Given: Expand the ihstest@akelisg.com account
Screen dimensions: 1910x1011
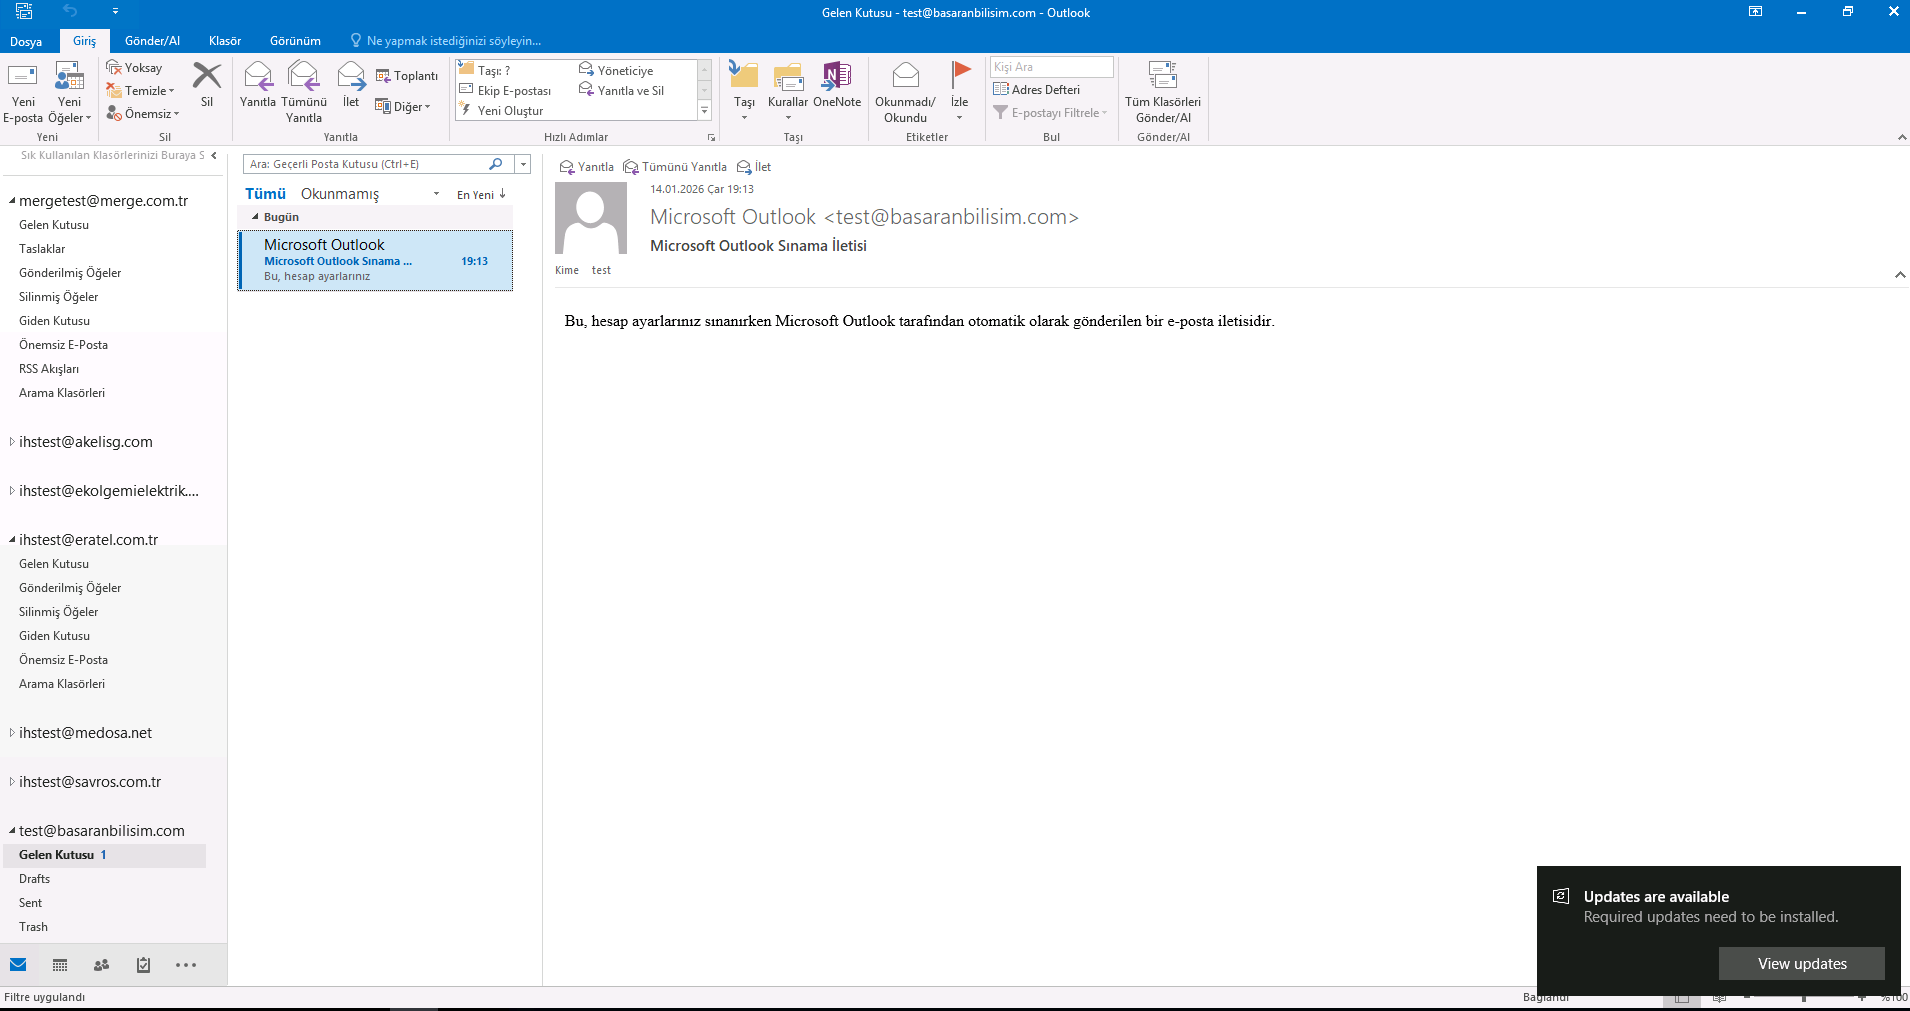Looking at the screenshot, I should 12,442.
